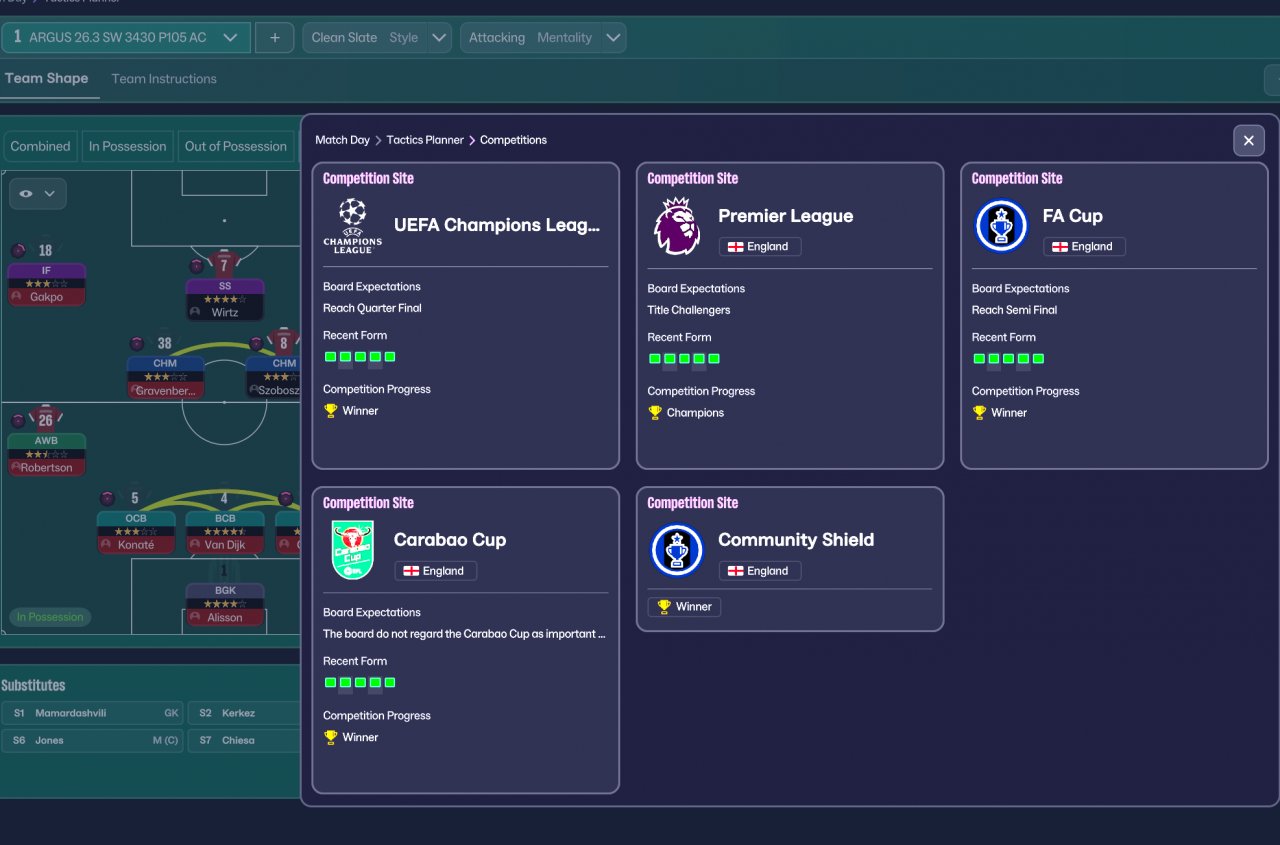Click the FA Cup Recent Form squares

click(1008, 359)
